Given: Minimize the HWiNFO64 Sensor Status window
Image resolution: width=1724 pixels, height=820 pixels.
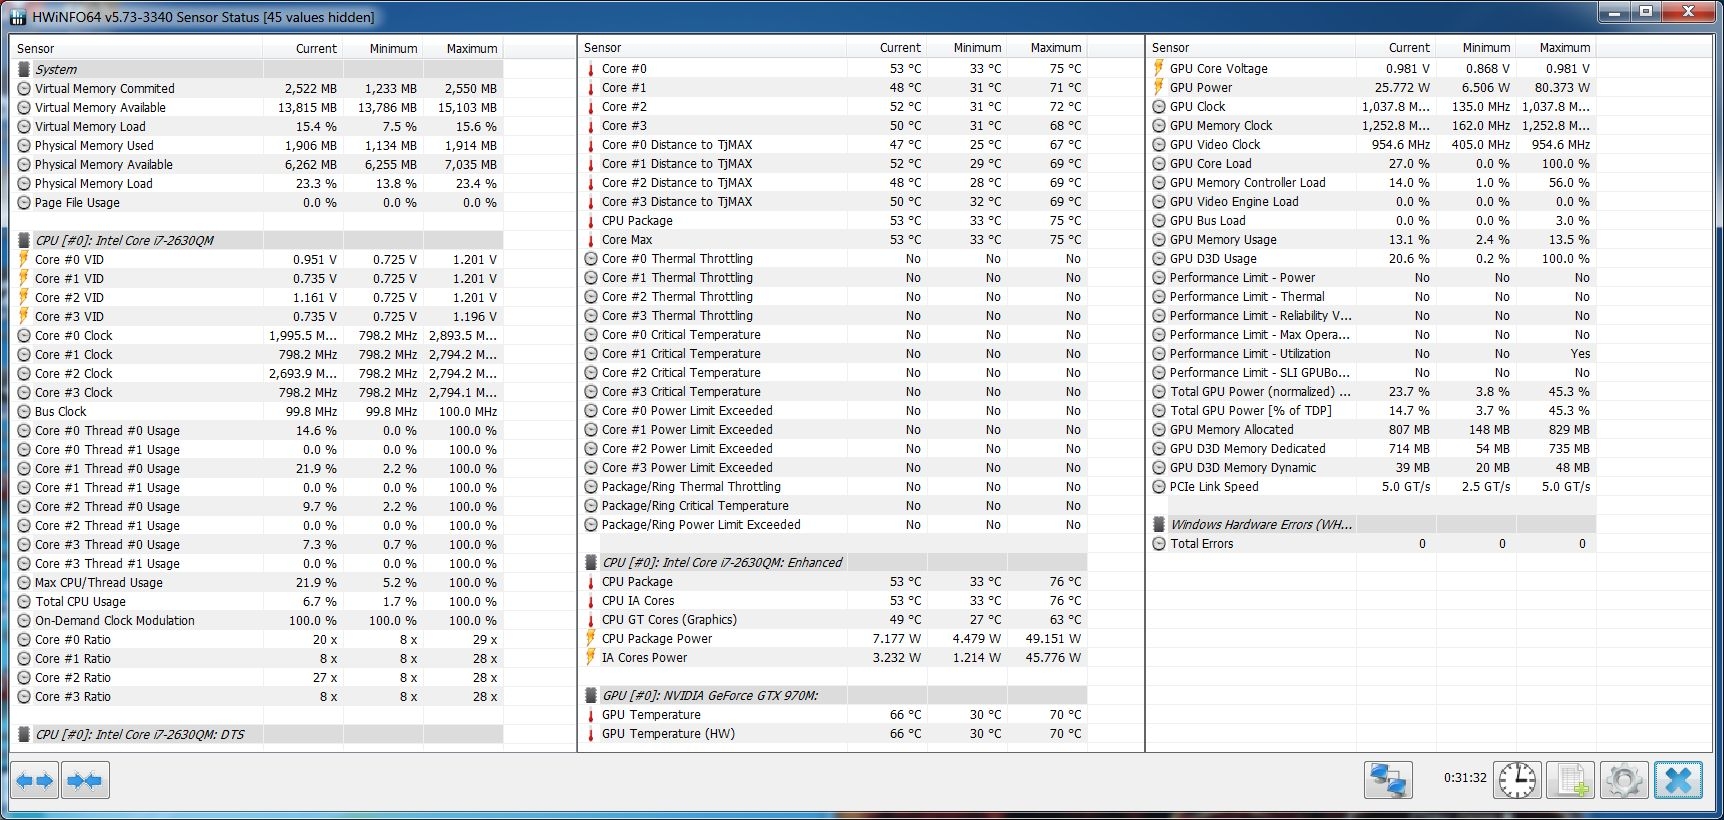Looking at the screenshot, I should point(1613,12).
